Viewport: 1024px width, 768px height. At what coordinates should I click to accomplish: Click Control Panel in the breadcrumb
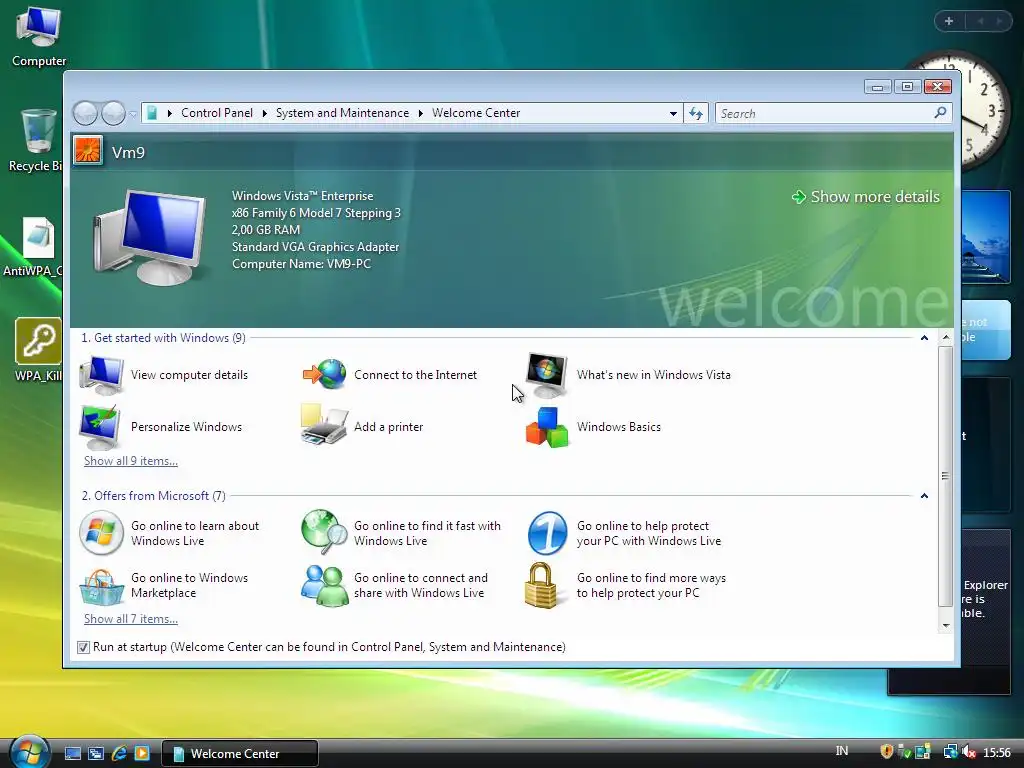click(217, 113)
